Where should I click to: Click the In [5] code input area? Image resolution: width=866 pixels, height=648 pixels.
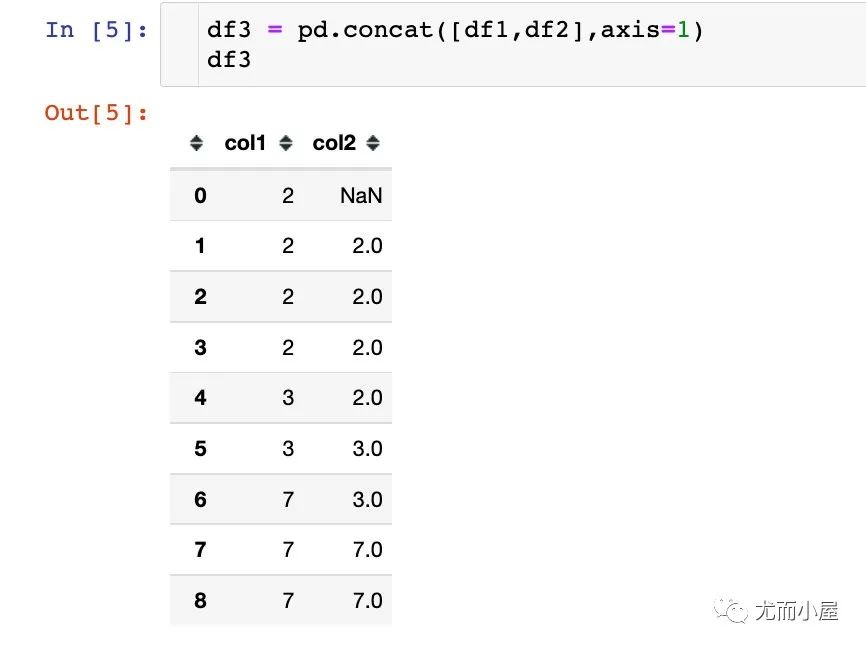513,44
